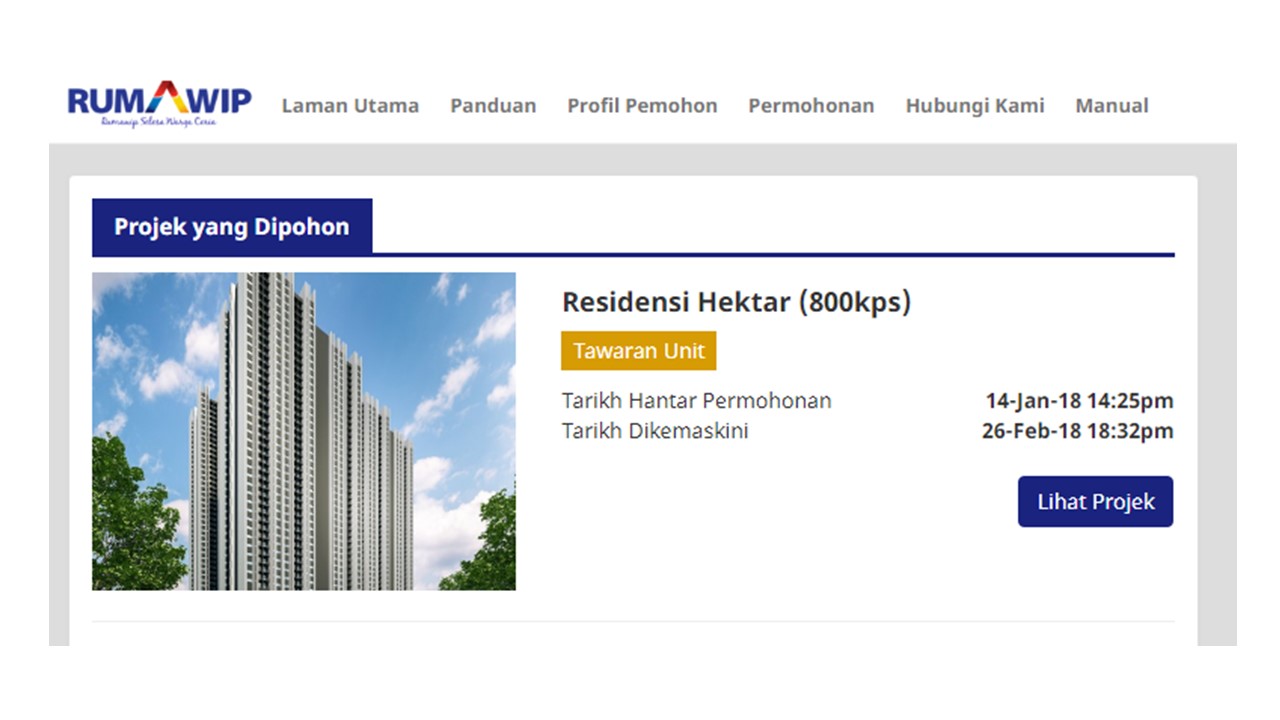Open the Hubungi Kami page

pyautogui.click(x=975, y=105)
